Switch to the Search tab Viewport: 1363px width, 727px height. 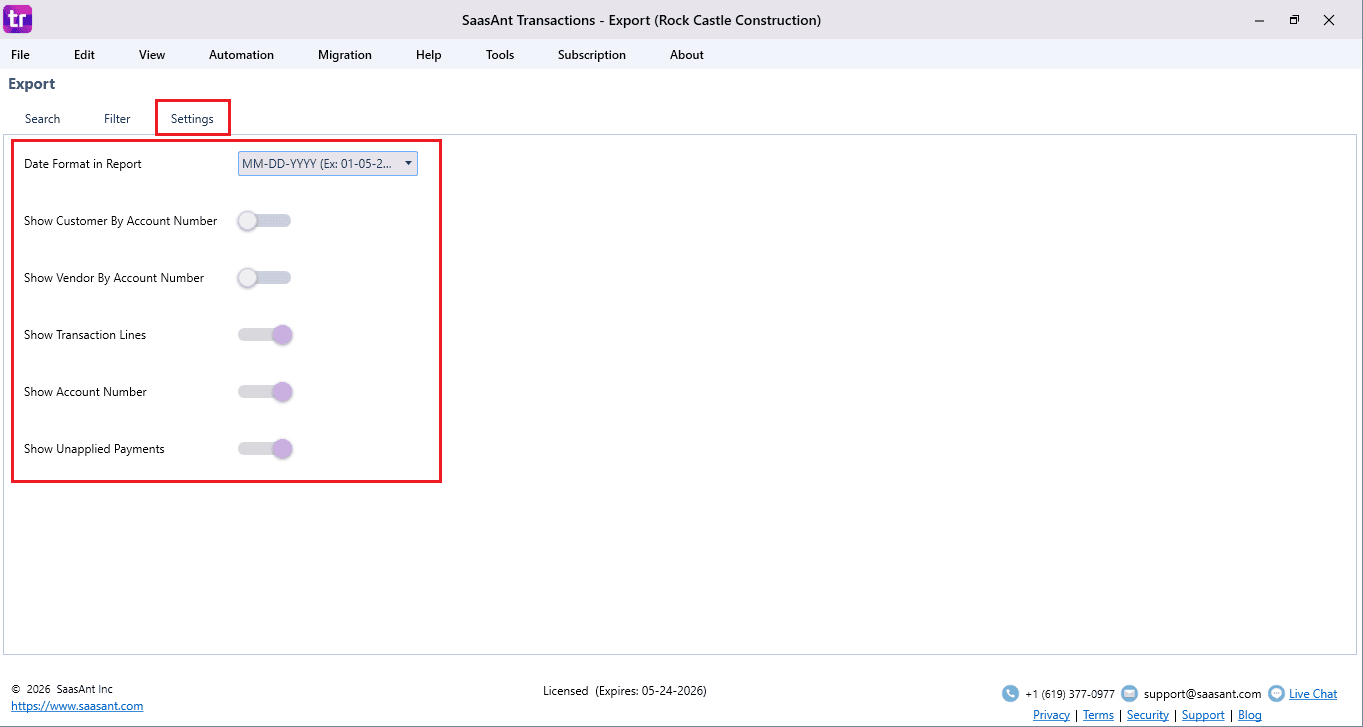(42, 118)
